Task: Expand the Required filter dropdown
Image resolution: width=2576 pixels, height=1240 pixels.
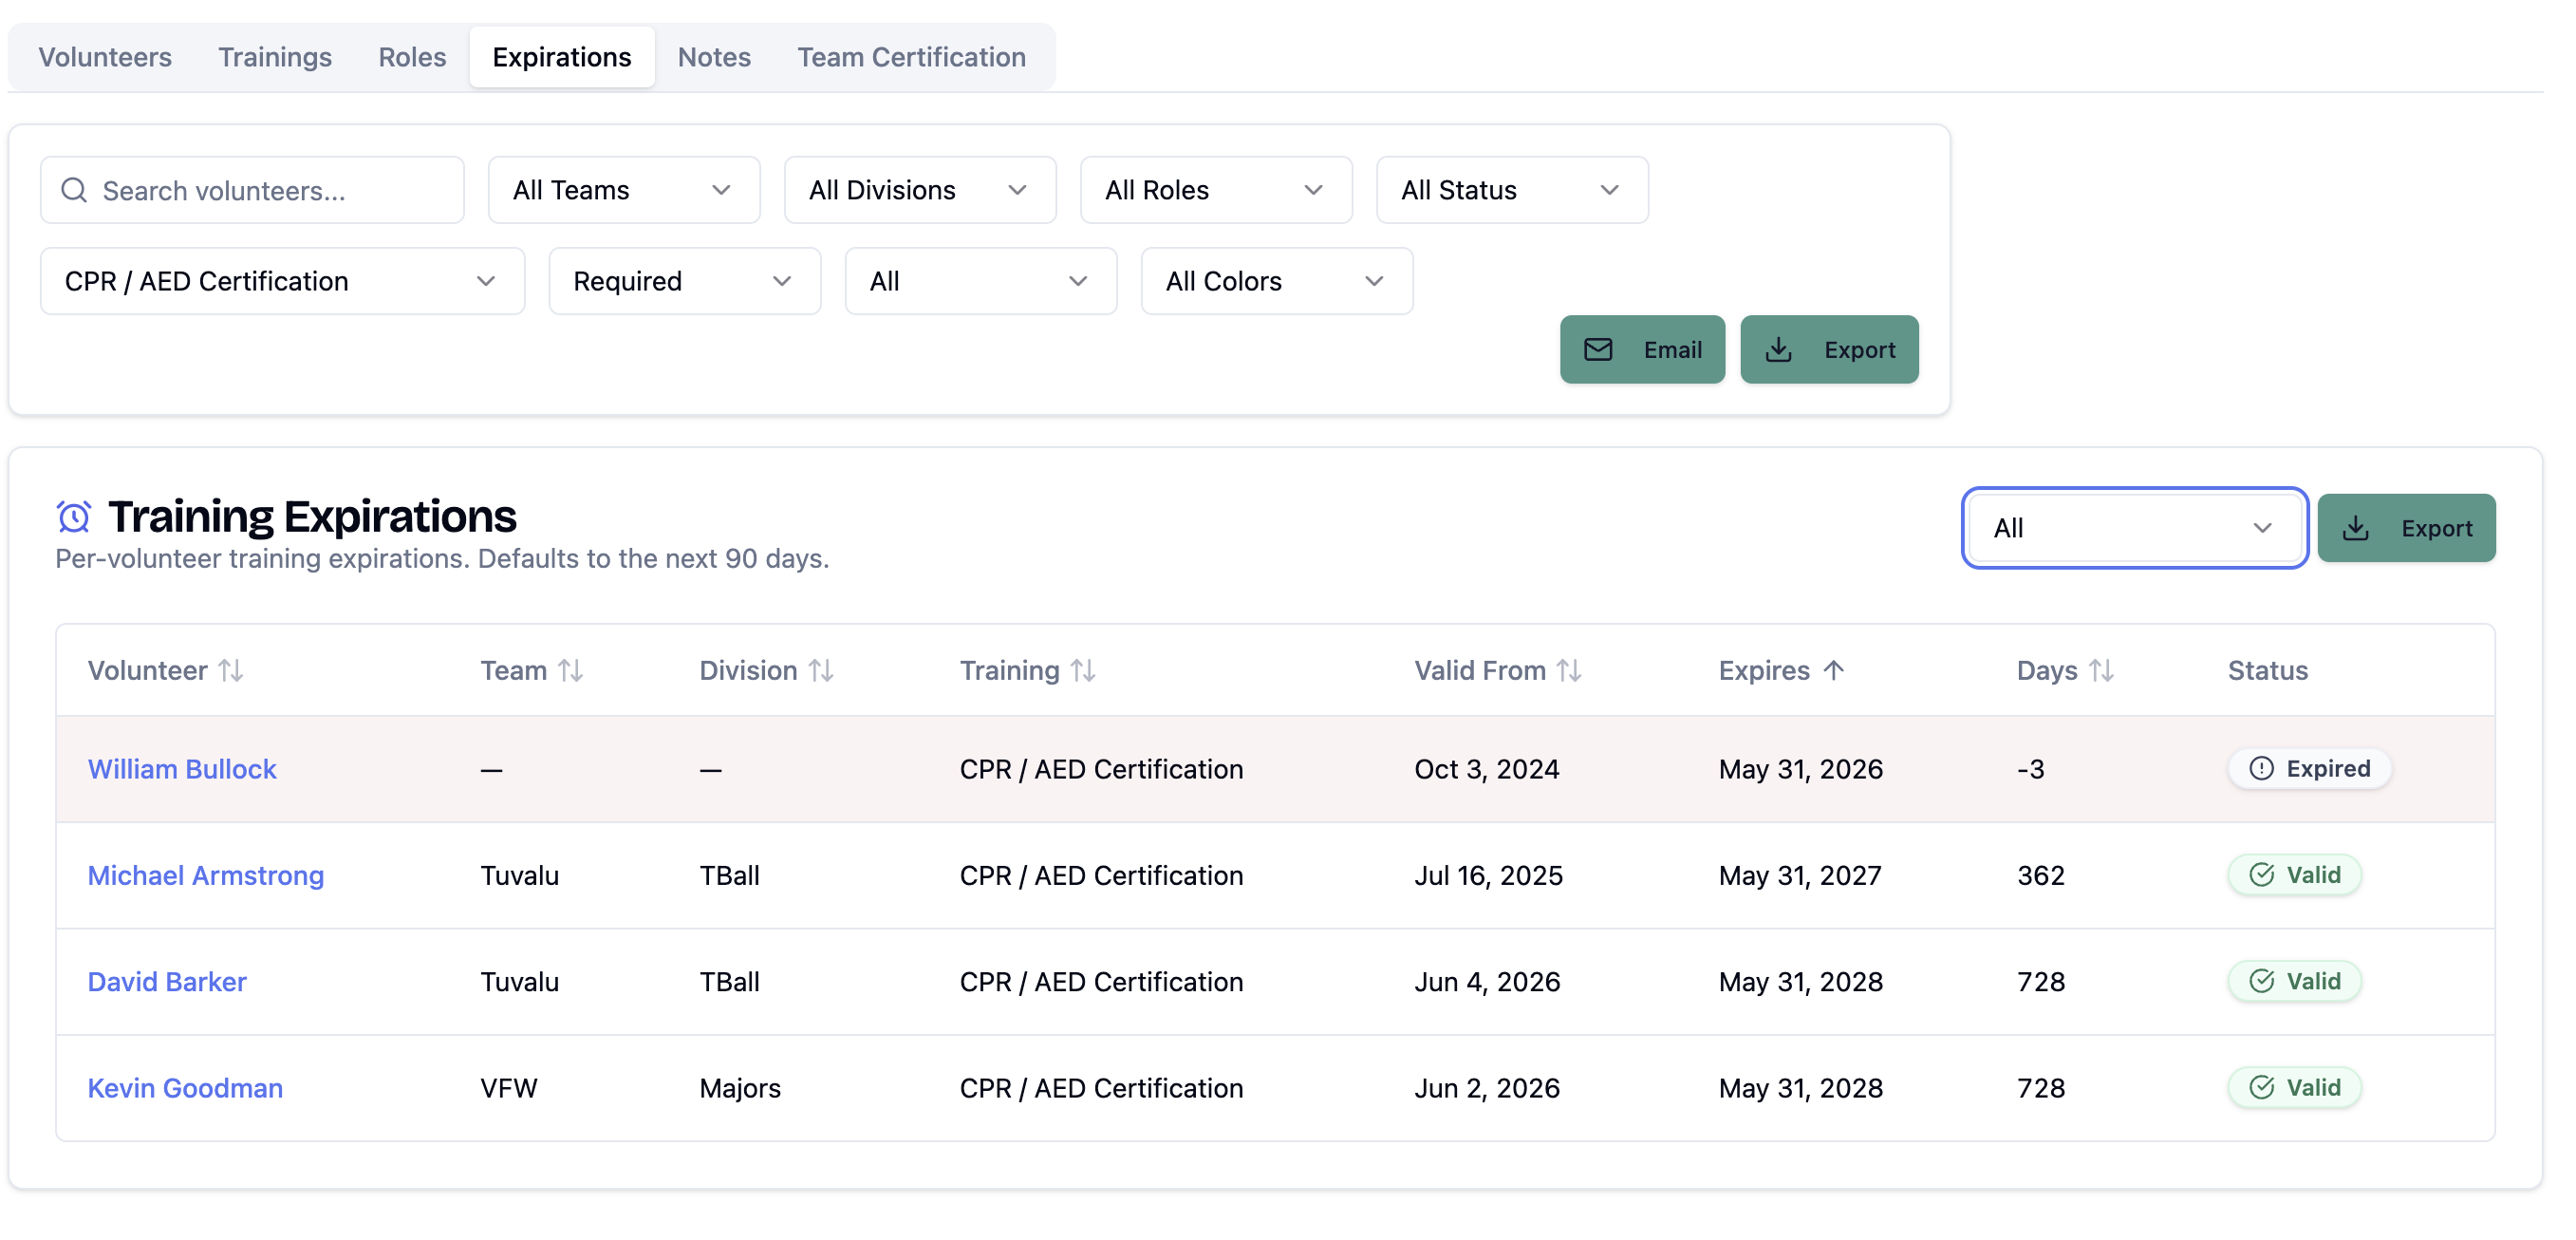Action: coord(685,281)
